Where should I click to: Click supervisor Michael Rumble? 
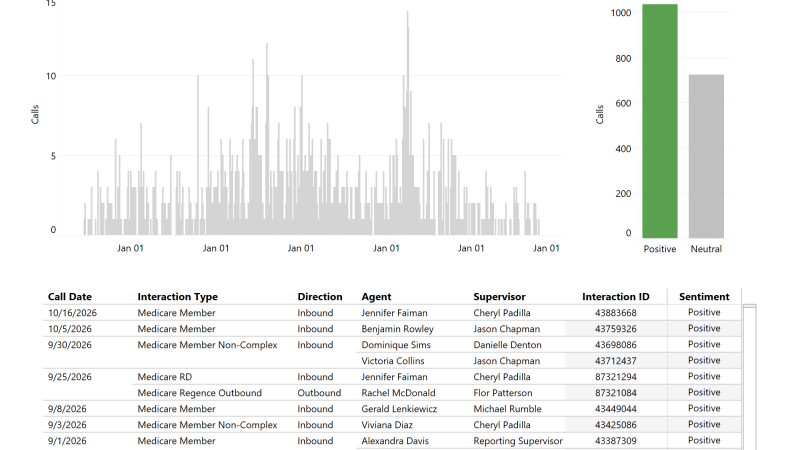(x=507, y=409)
